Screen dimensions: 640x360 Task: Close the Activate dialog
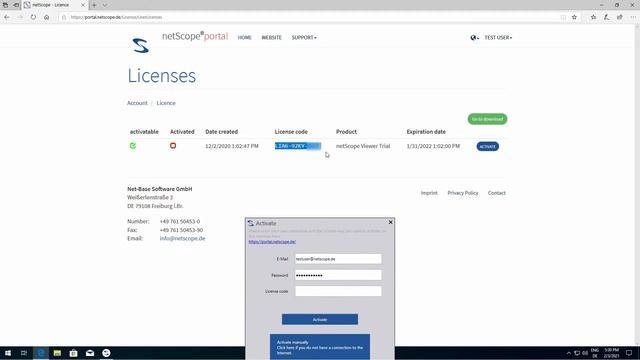[x=390, y=222]
